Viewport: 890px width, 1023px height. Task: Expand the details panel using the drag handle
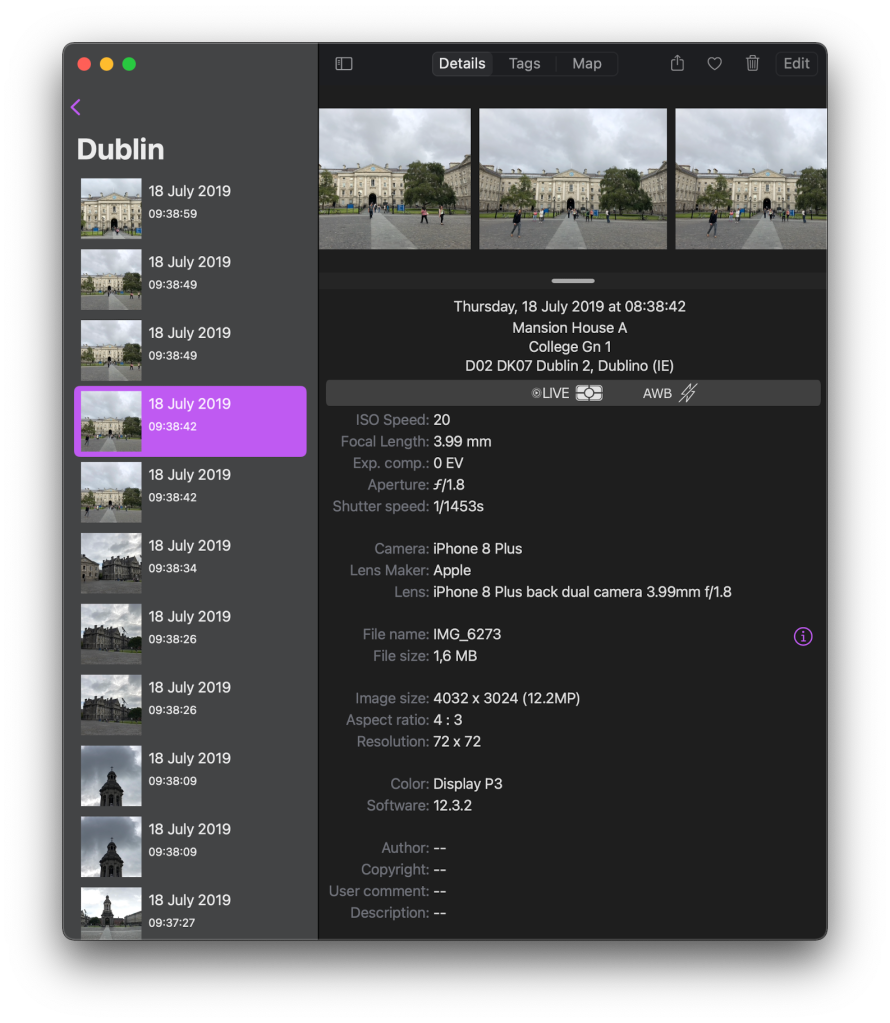(x=572, y=281)
